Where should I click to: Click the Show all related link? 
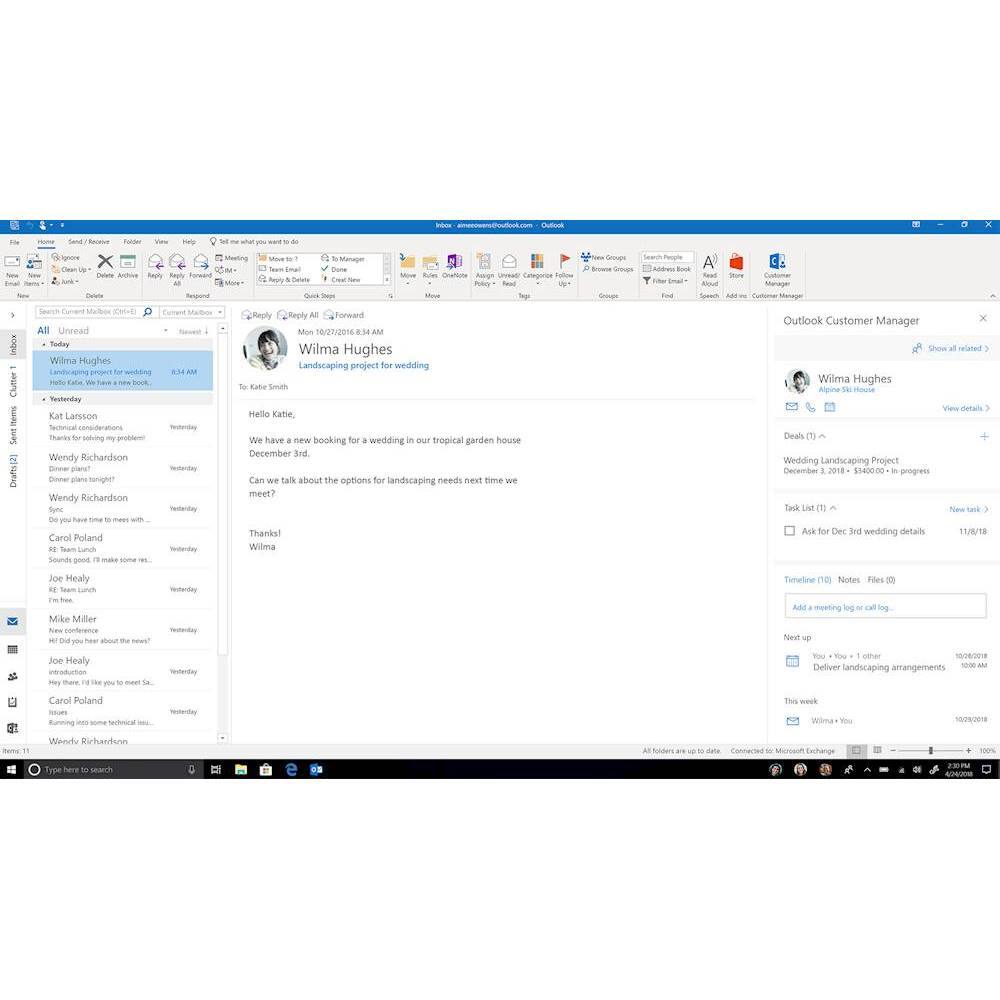click(947, 348)
